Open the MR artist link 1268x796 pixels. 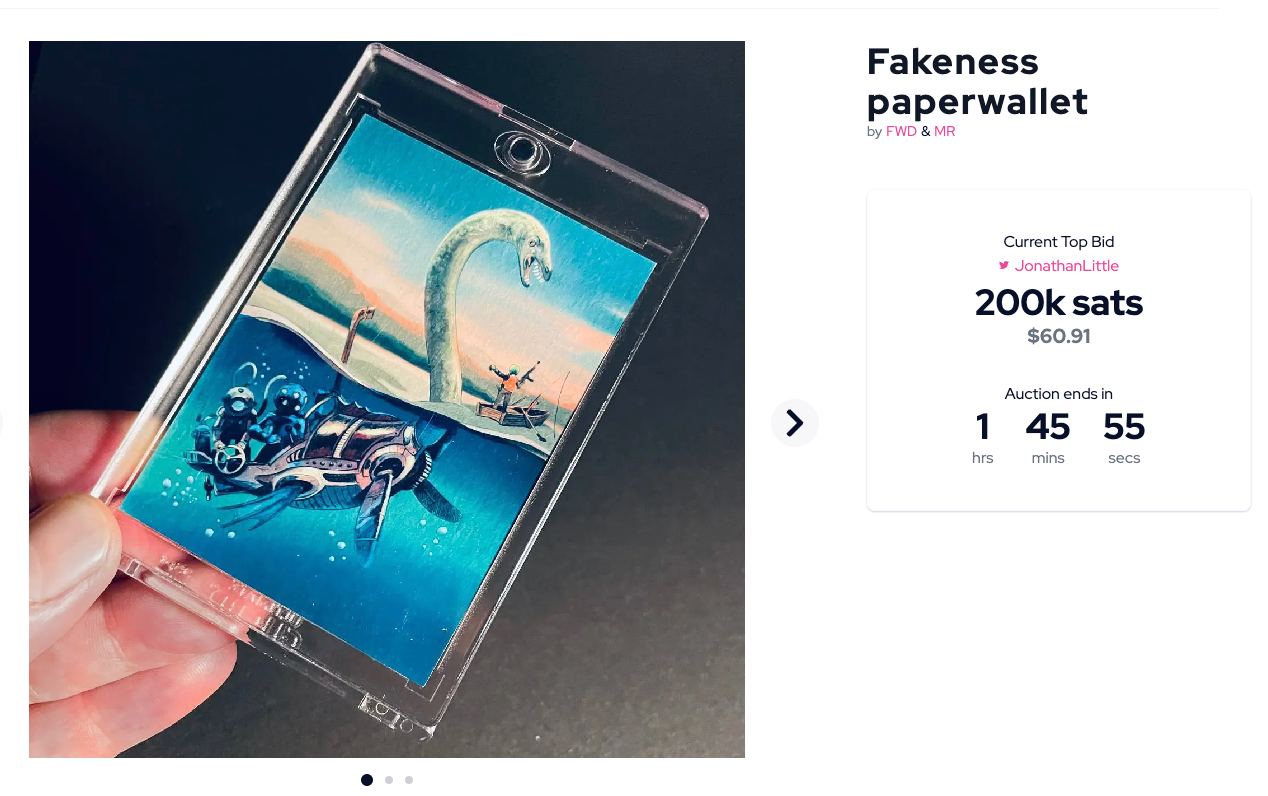click(x=944, y=131)
